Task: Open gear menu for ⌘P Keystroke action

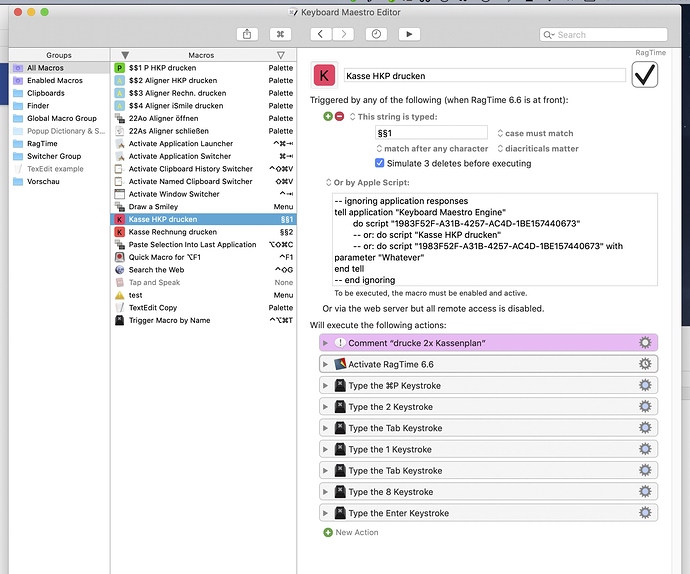Action: pos(645,385)
